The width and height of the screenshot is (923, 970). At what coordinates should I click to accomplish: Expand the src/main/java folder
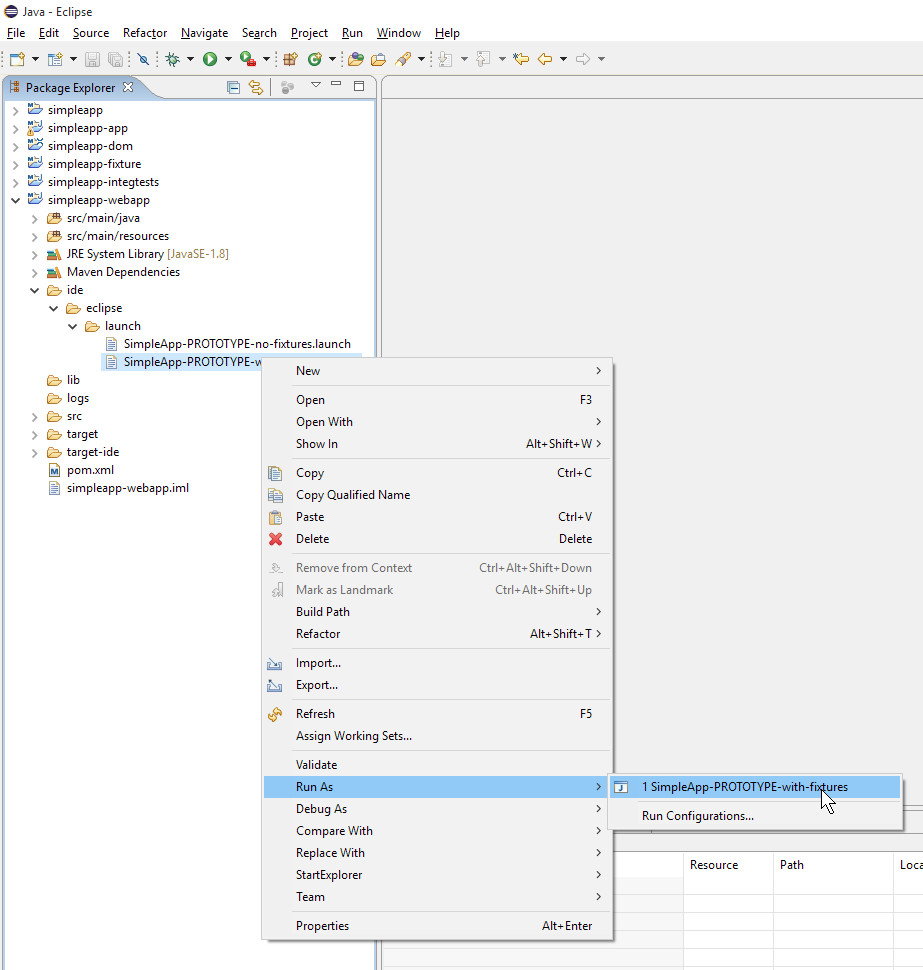(x=35, y=218)
